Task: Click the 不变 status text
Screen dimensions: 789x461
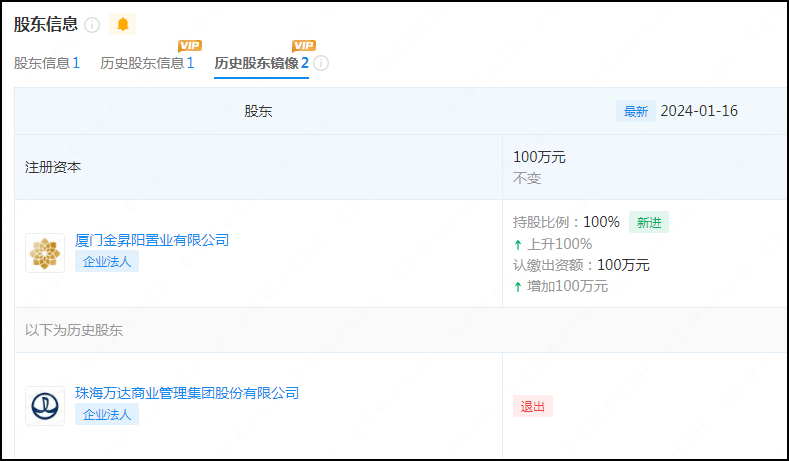Action: [527, 178]
